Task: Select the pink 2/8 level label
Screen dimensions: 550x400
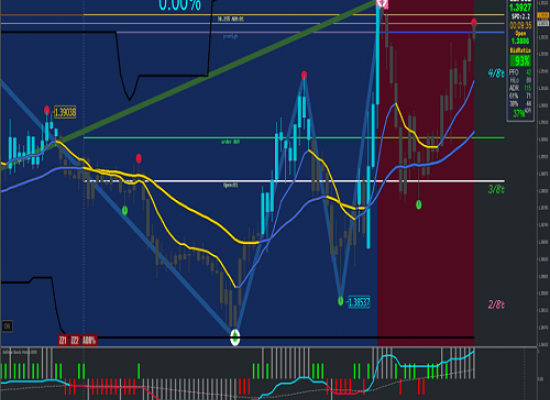Action: 496,304
